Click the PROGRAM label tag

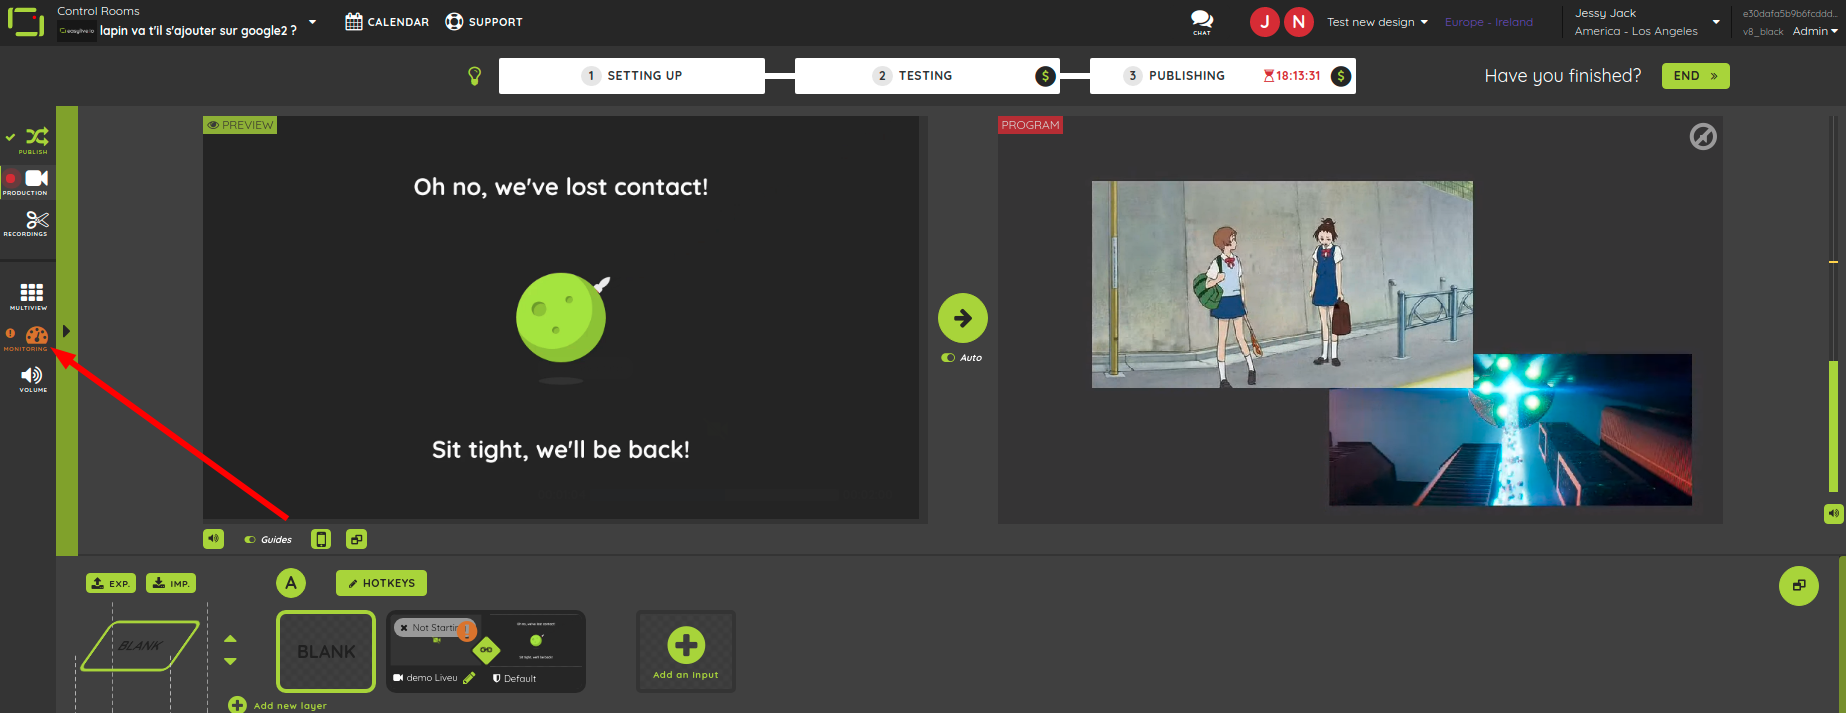coord(1030,125)
